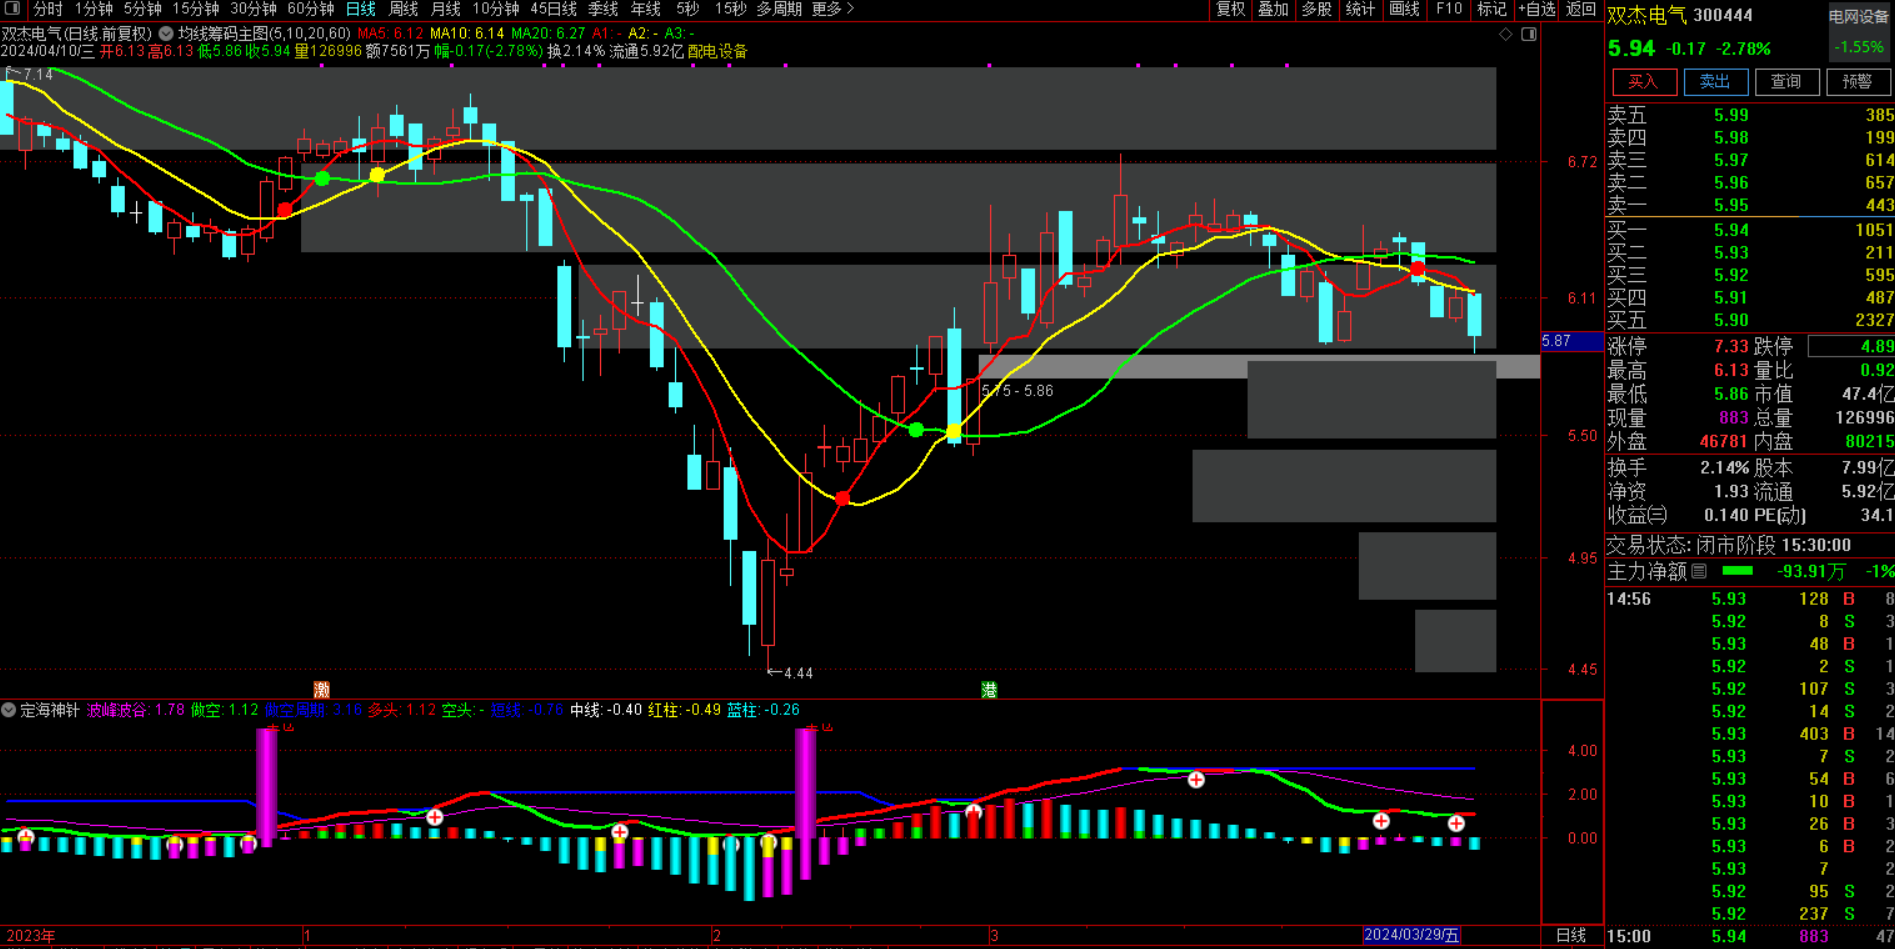Click the red dot near the 4.44 low
1895x949 pixels.
point(842,498)
